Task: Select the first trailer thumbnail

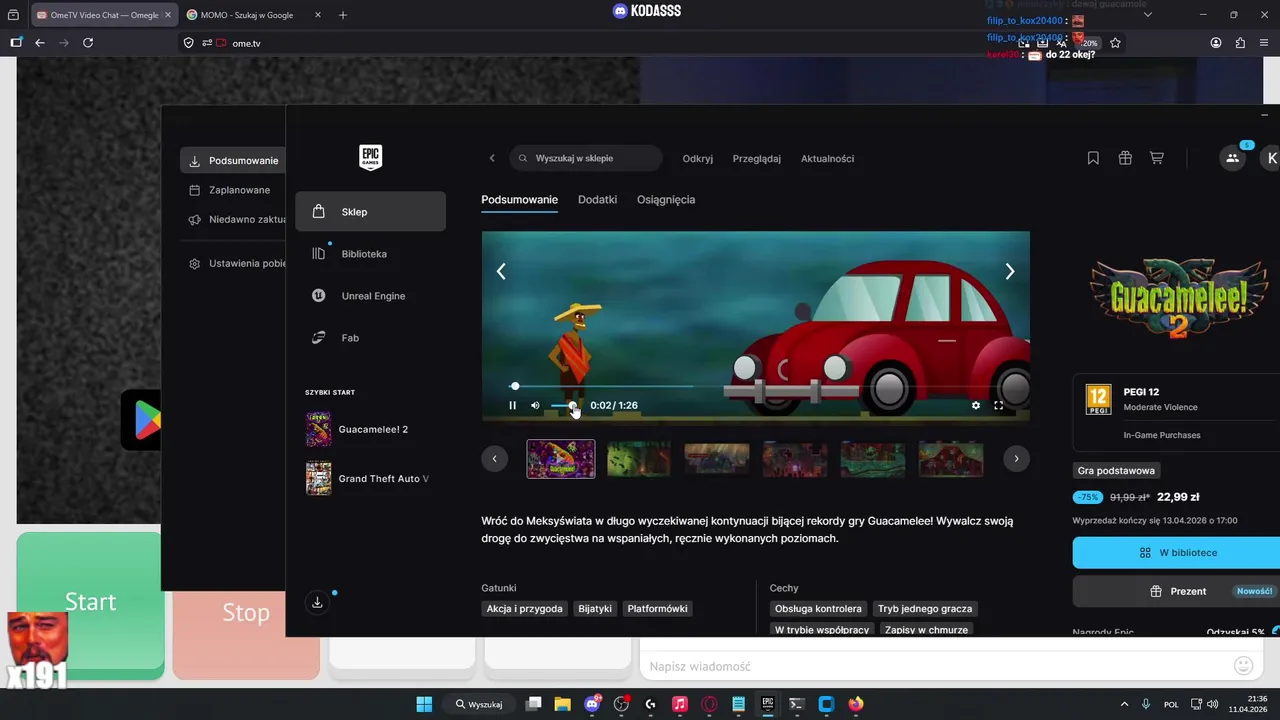Action: (561, 459)
